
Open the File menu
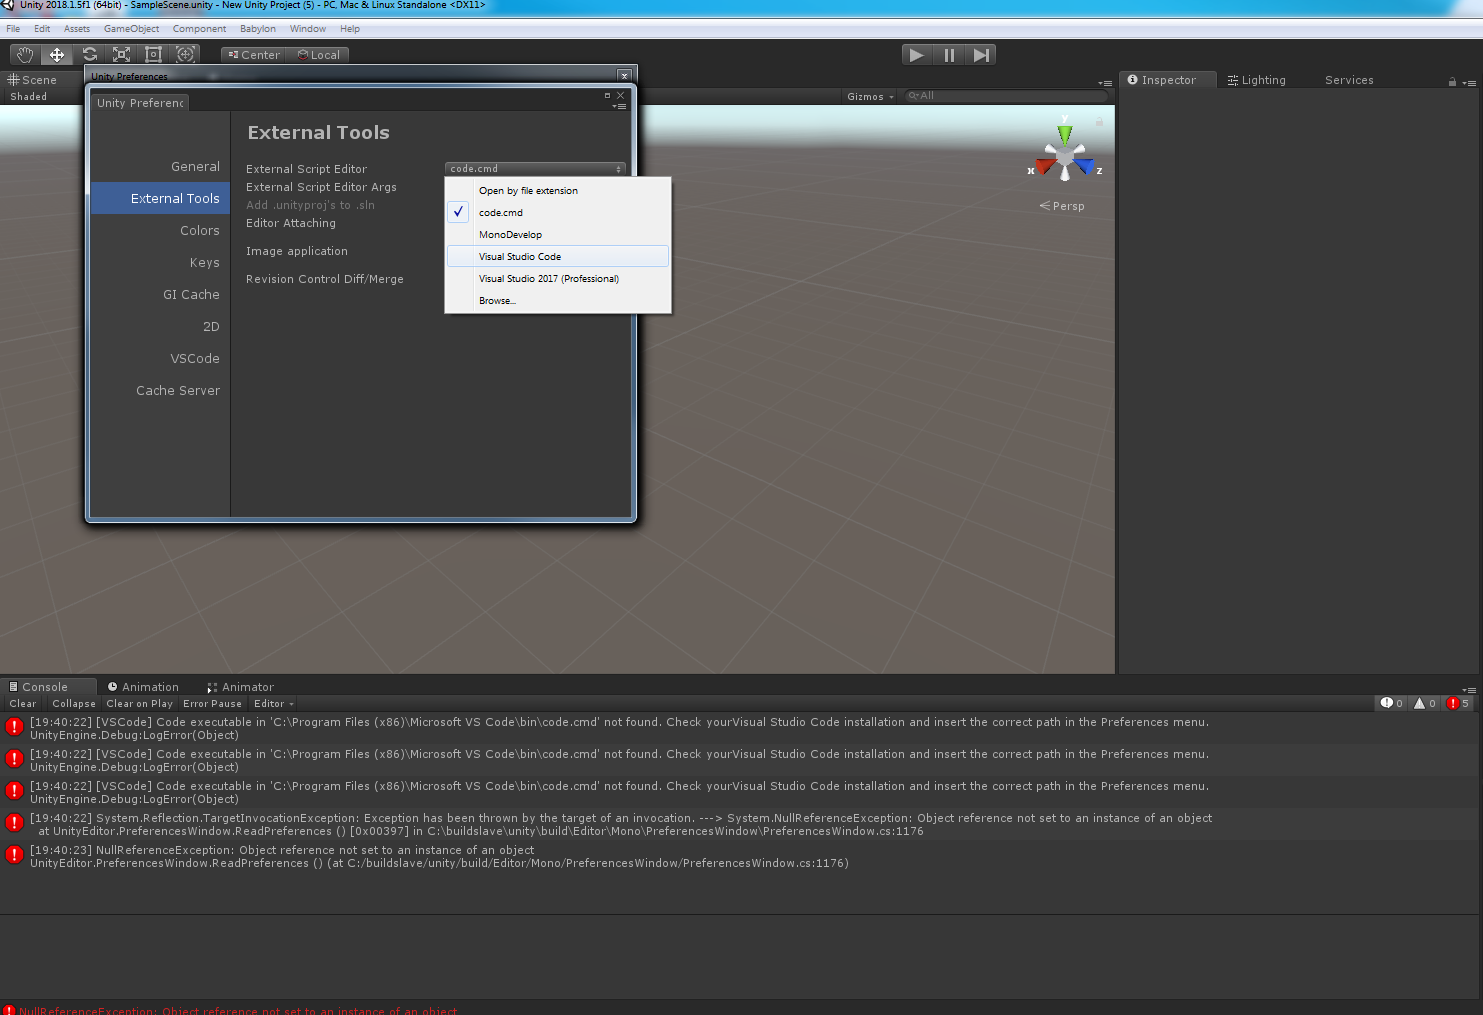click(13, 29)
